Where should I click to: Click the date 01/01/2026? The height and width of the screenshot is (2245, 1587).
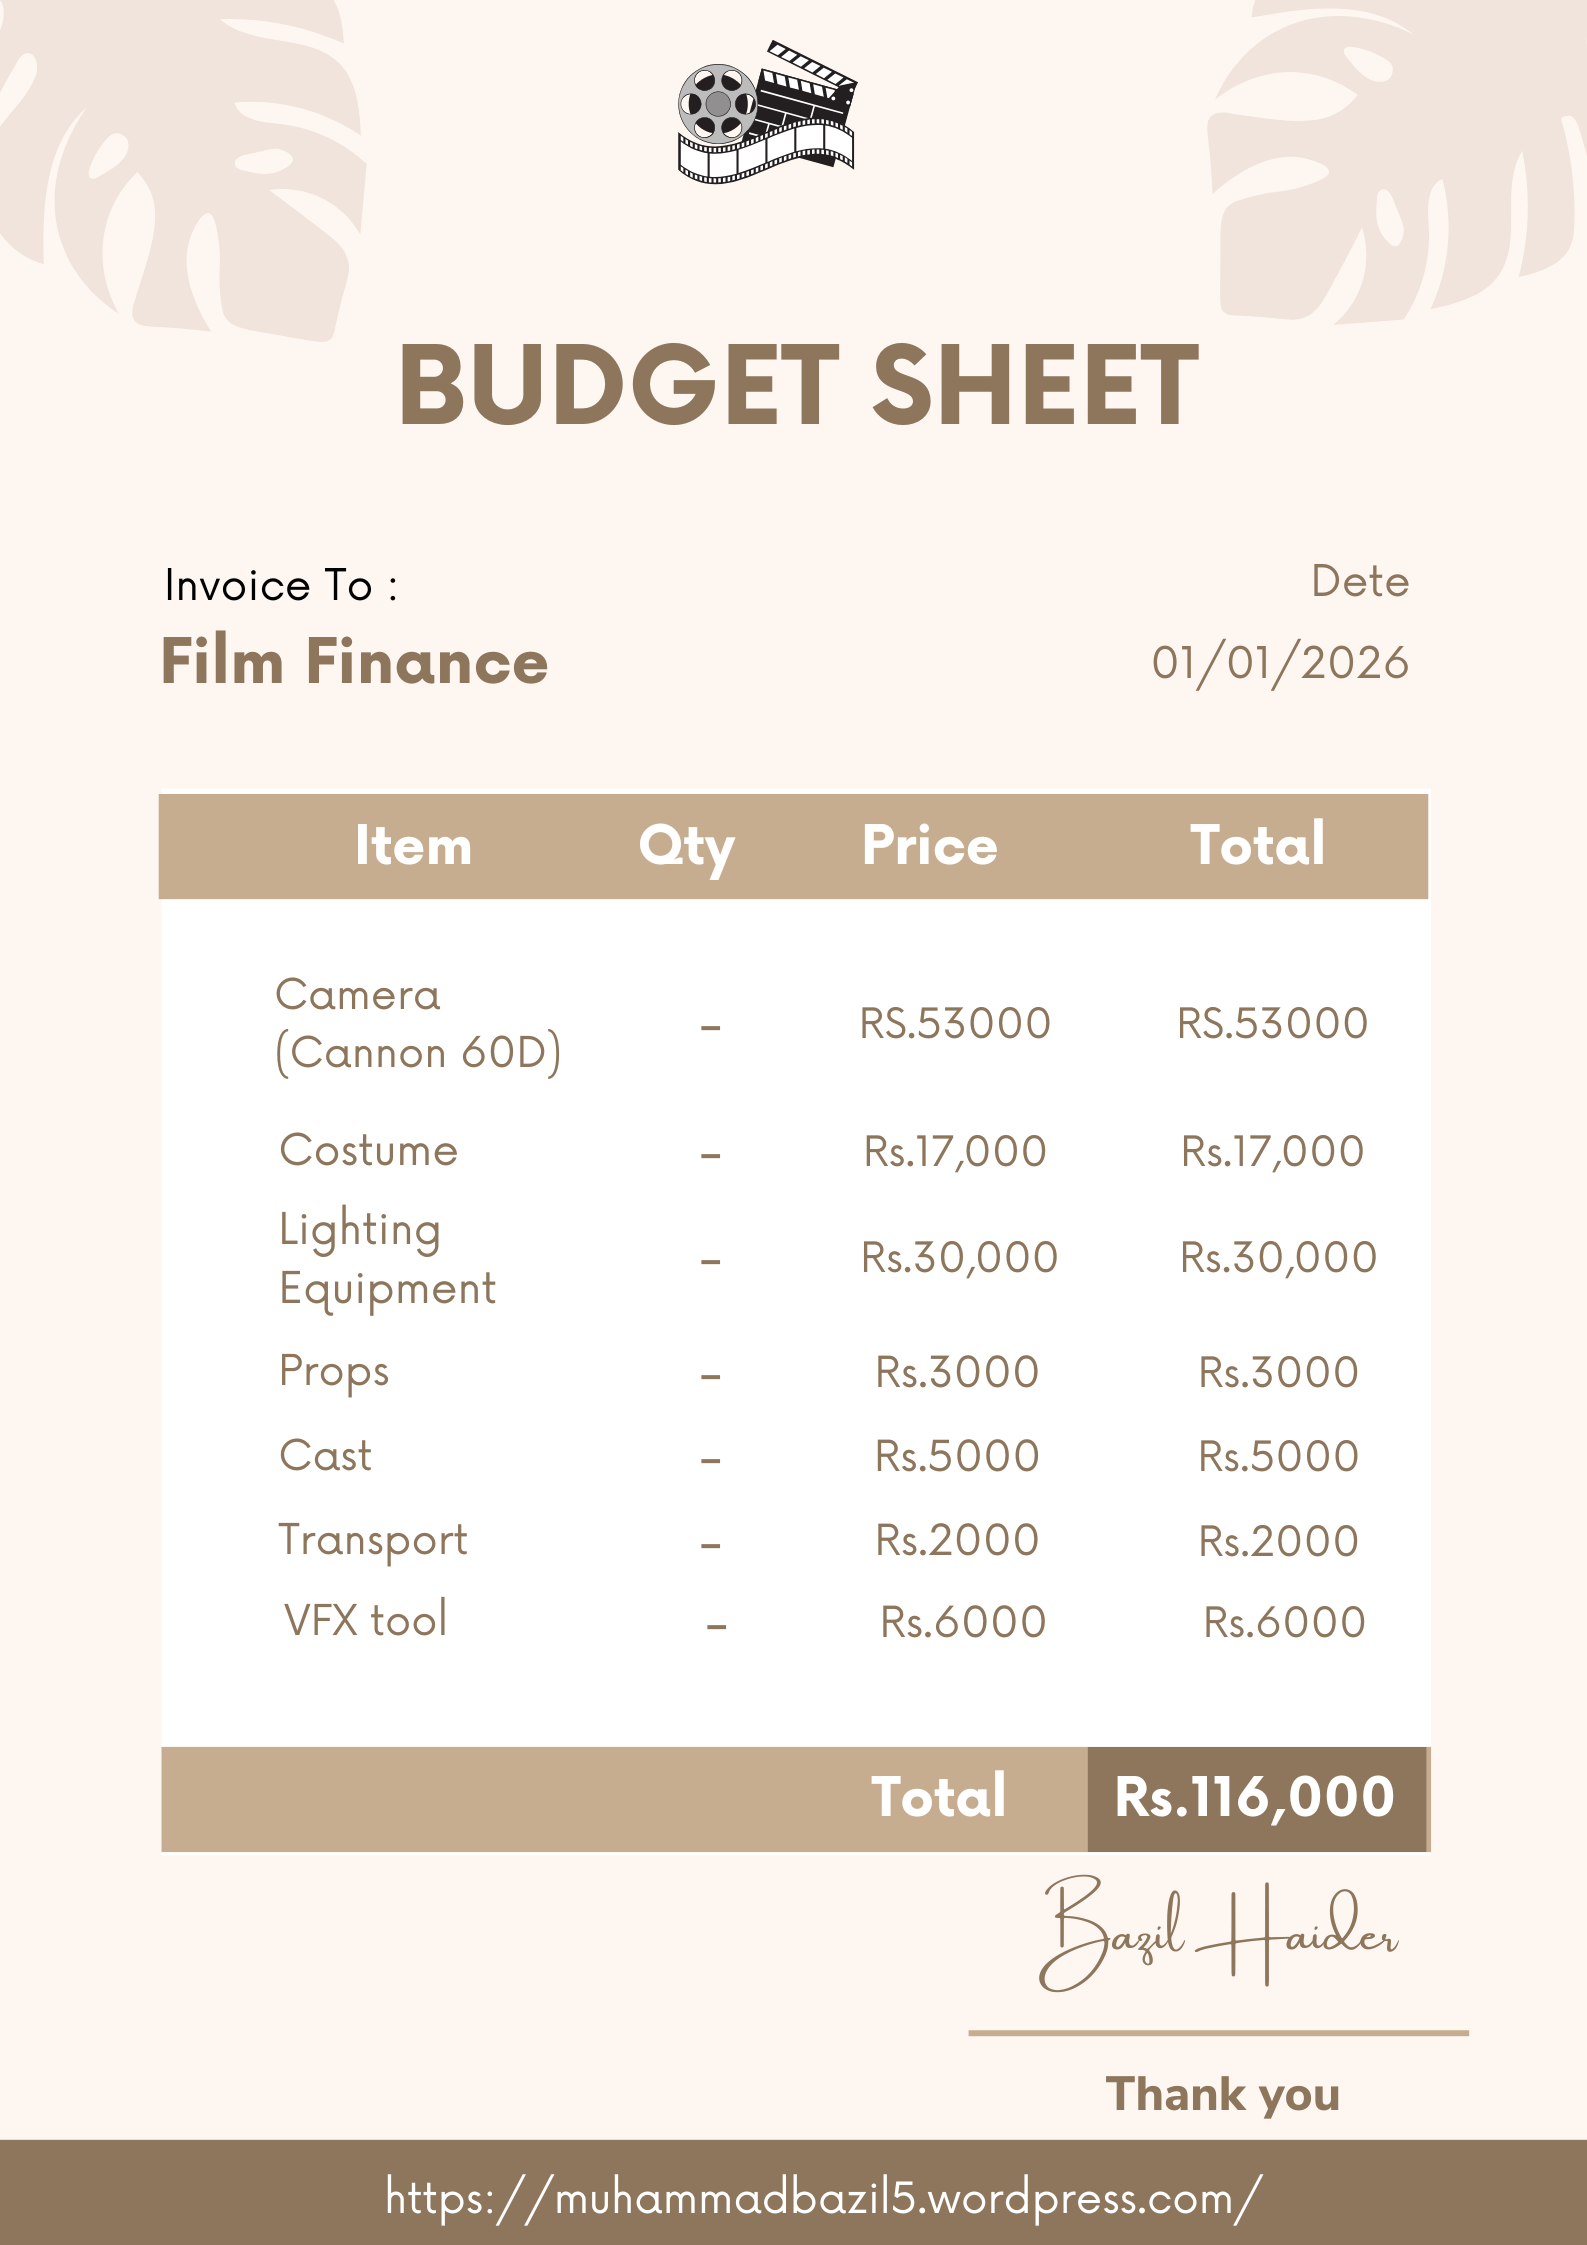click(x=1280, y=663)
